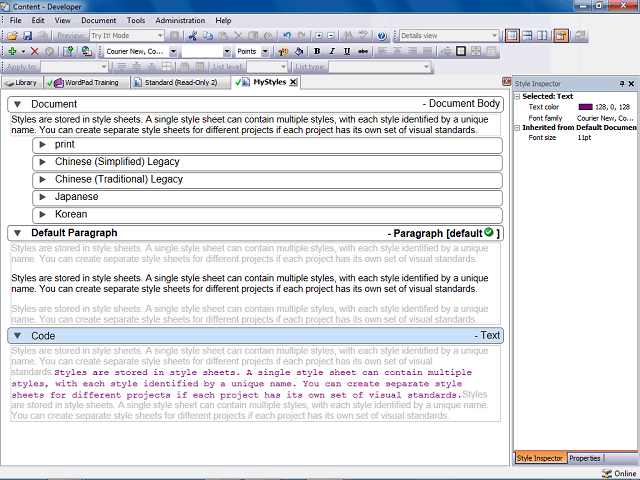The width and height of the screenshot is (640, 480).
Task: Close the Style Inspector panel
Action: (x=631, y=84)
